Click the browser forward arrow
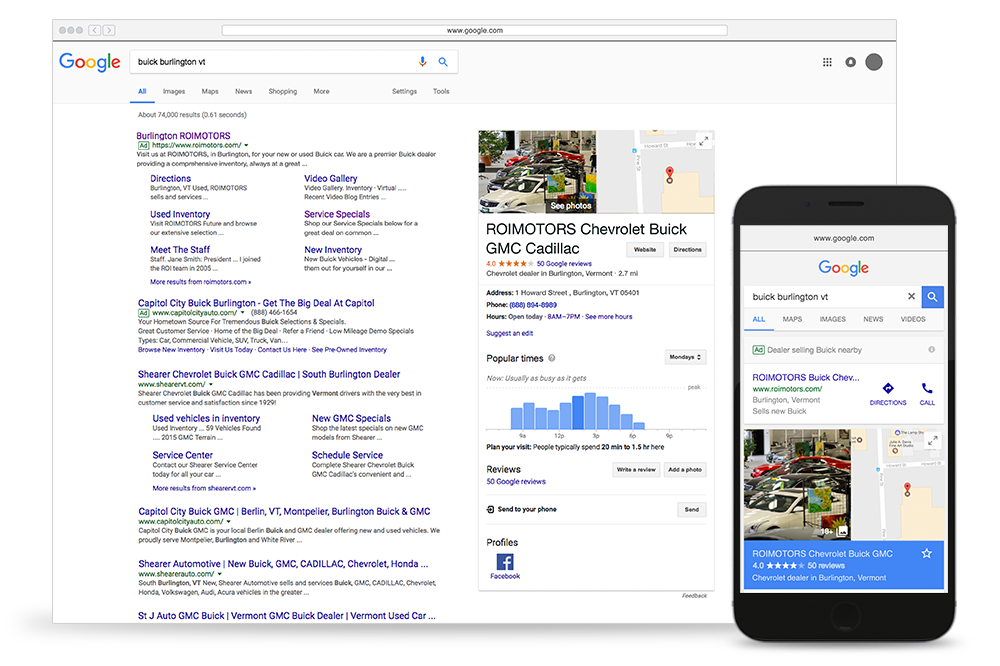1000x666 pixels. [109, 30]
